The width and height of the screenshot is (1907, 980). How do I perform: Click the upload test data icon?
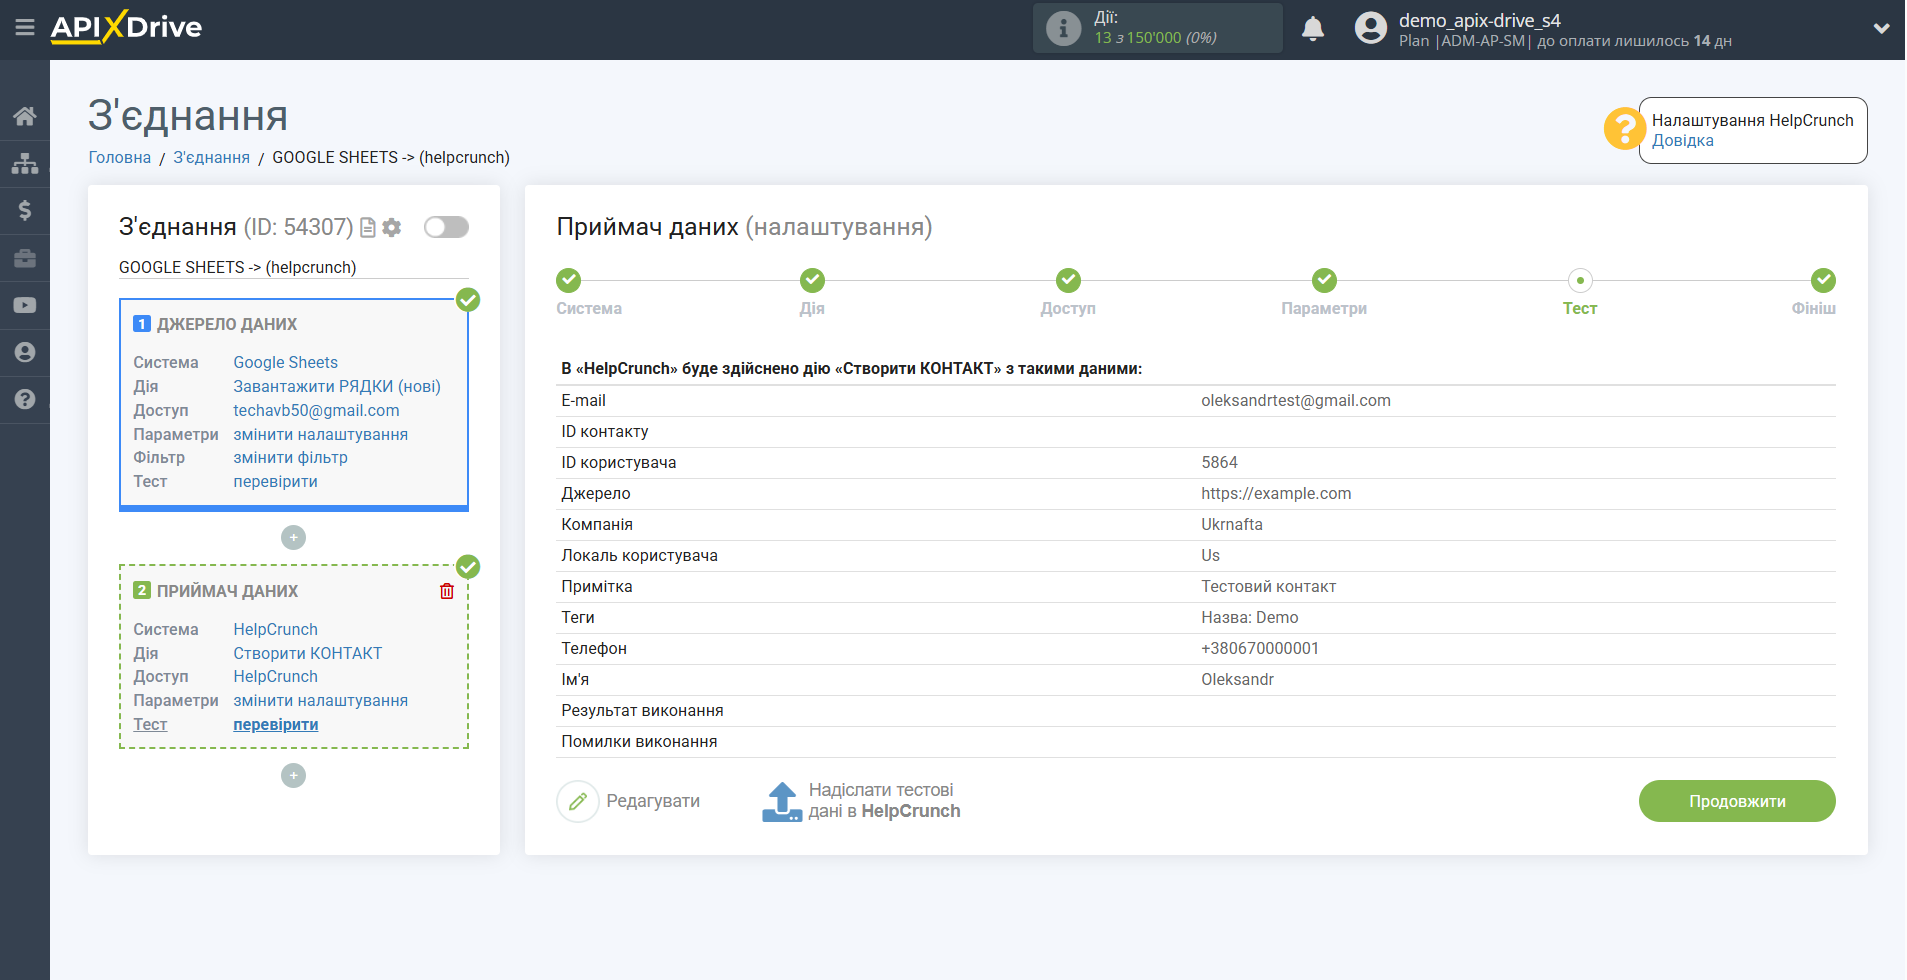point(782,802)
